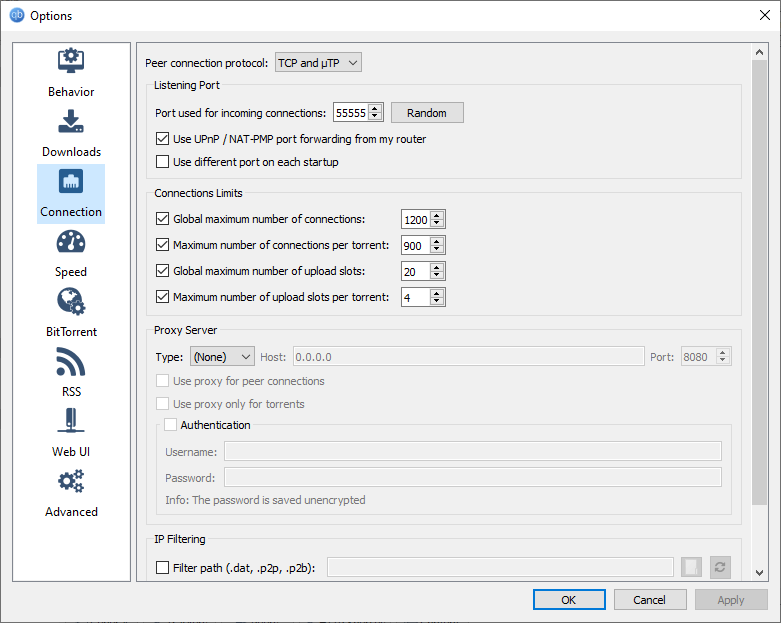Open the Behavior settings icon
This screenshot has width=781, height=623.
pos(71,61)
